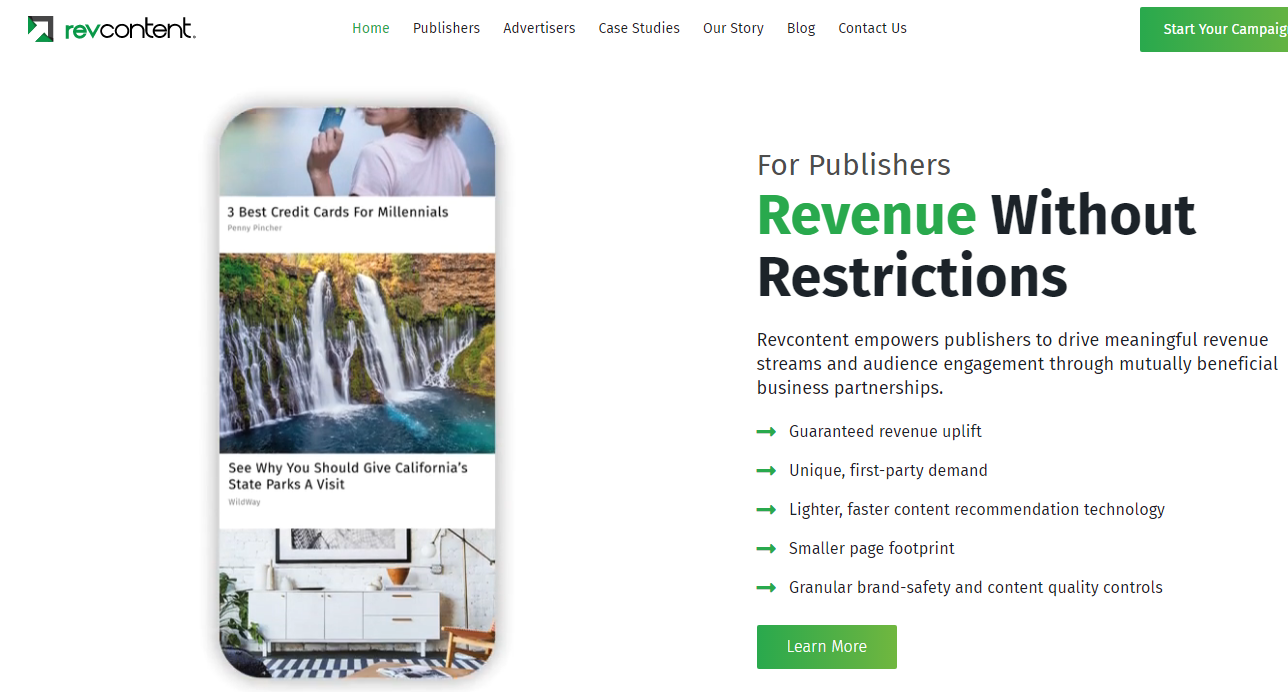Go to Contact Us
This screenshot has width=1288, height=692.
pyautogui.click(x=872, y=28)
